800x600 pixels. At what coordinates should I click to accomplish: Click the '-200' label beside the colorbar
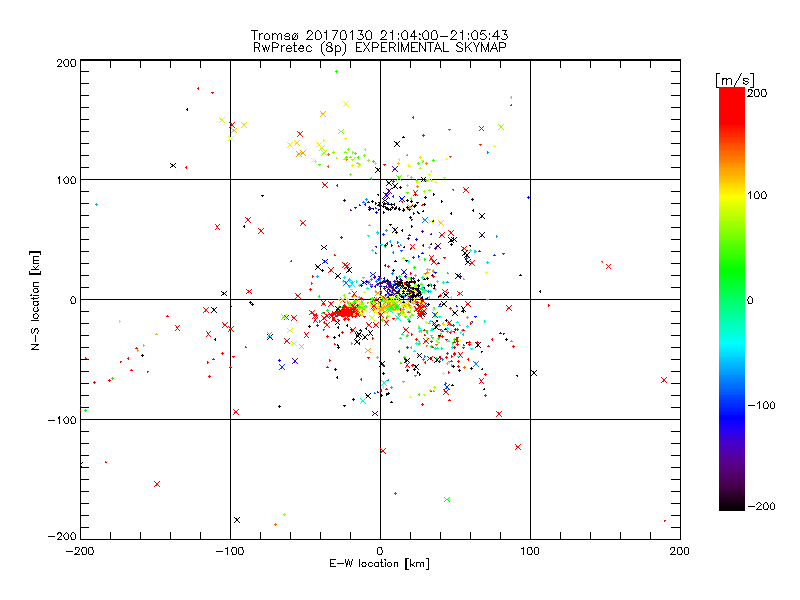[x=761, y=506]
